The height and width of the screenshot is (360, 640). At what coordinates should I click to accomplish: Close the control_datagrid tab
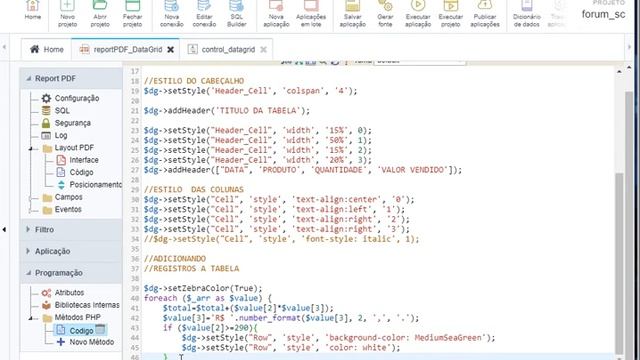click(264, 50)
